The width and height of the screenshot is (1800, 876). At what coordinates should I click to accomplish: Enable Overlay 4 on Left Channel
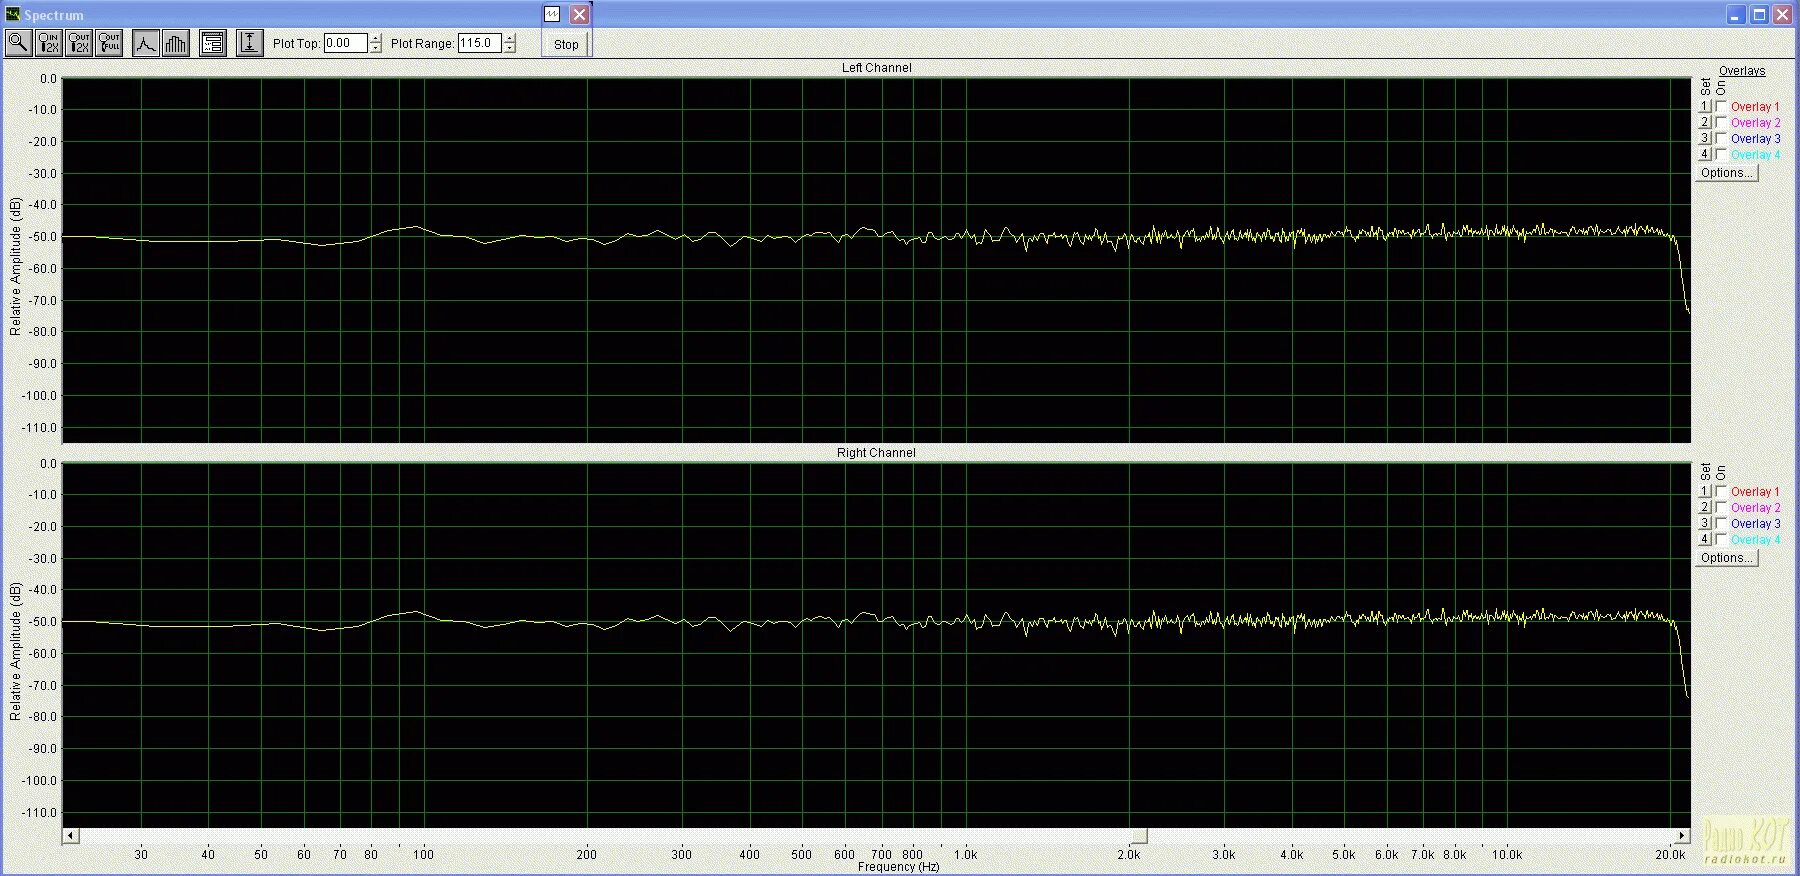pos(1721,154)
